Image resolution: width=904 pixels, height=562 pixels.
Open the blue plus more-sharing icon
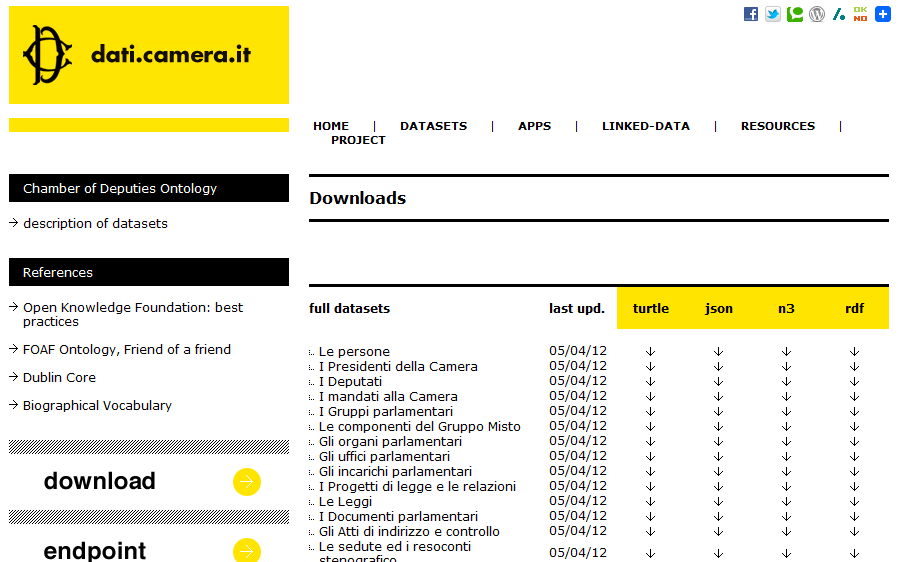882,14
